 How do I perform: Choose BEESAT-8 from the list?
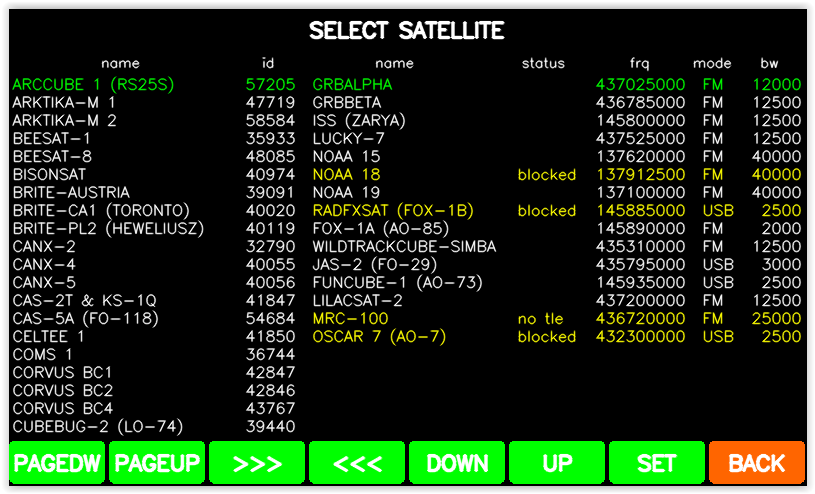click(x=154, y=157)
